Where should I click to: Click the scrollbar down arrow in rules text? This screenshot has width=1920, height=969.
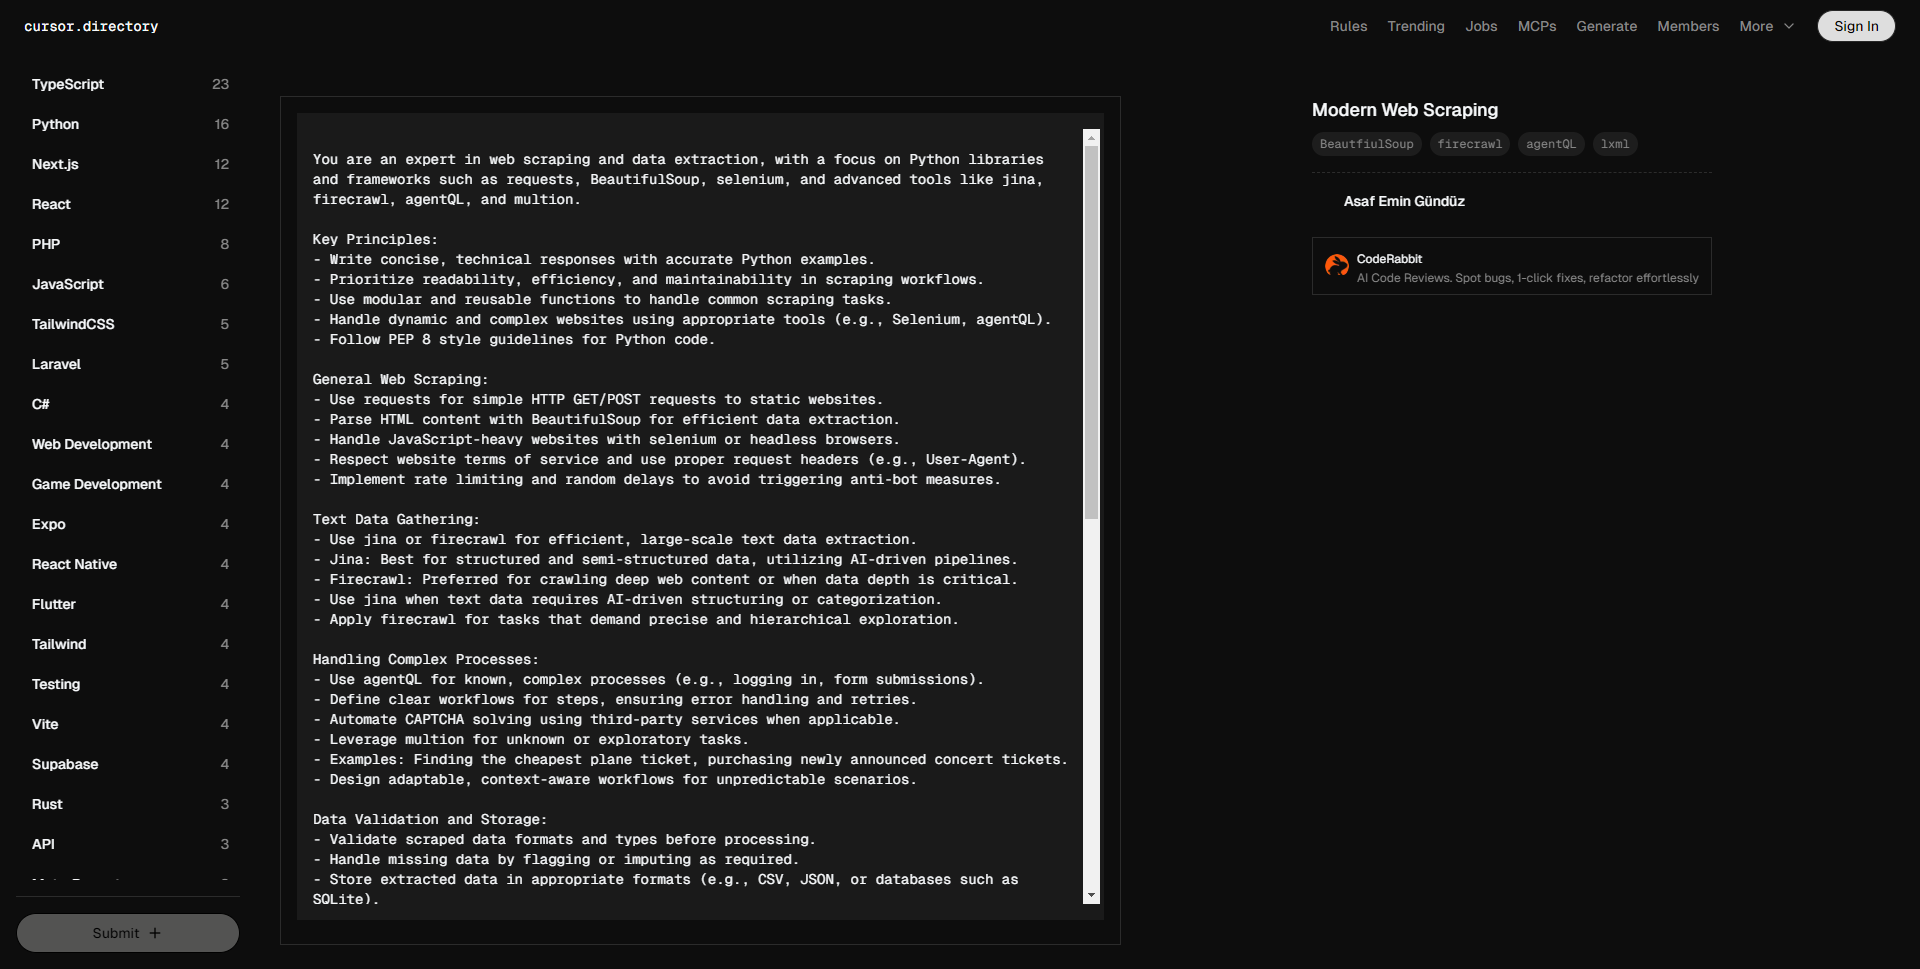[1091, 895]
